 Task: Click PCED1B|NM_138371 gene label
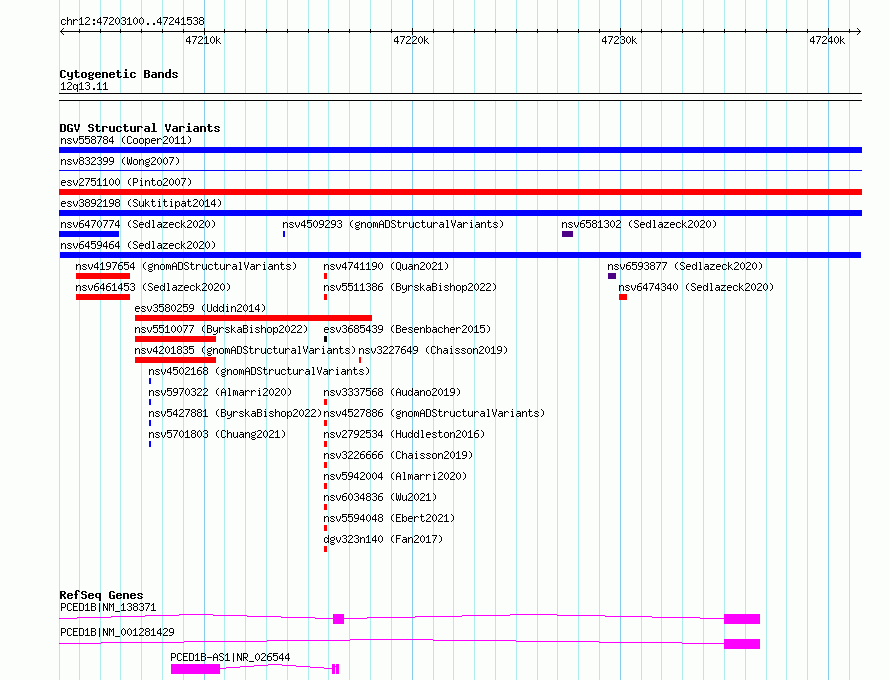click(108, 607)
